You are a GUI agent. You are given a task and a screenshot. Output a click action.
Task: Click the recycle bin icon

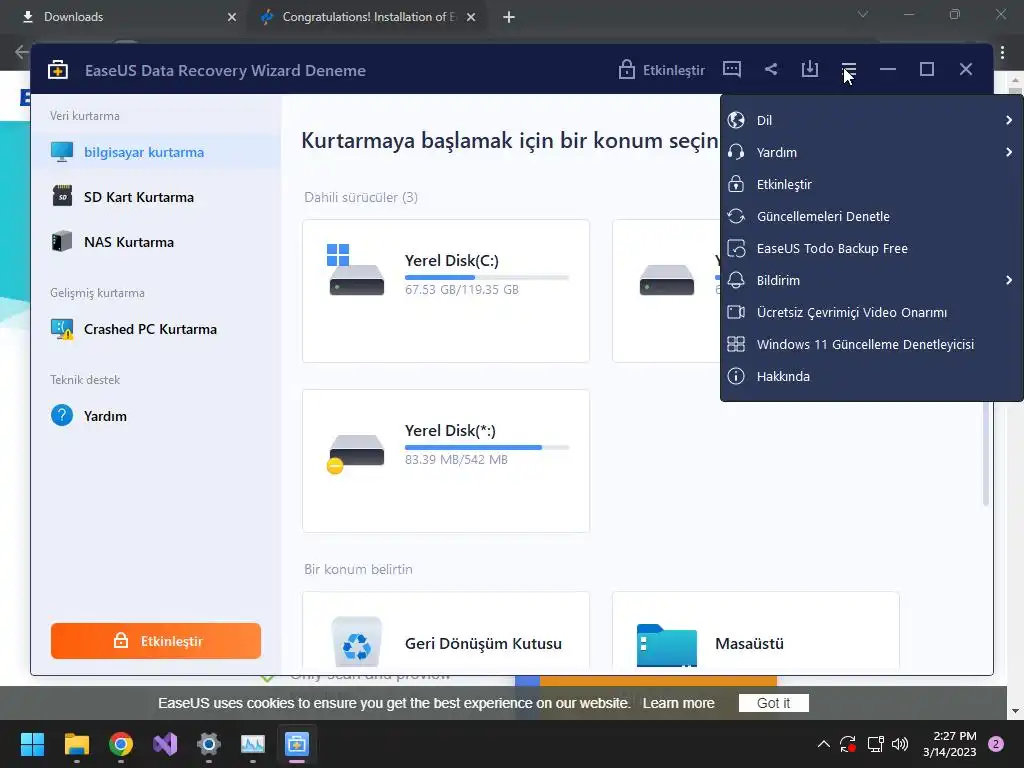(x=357, y=642)
